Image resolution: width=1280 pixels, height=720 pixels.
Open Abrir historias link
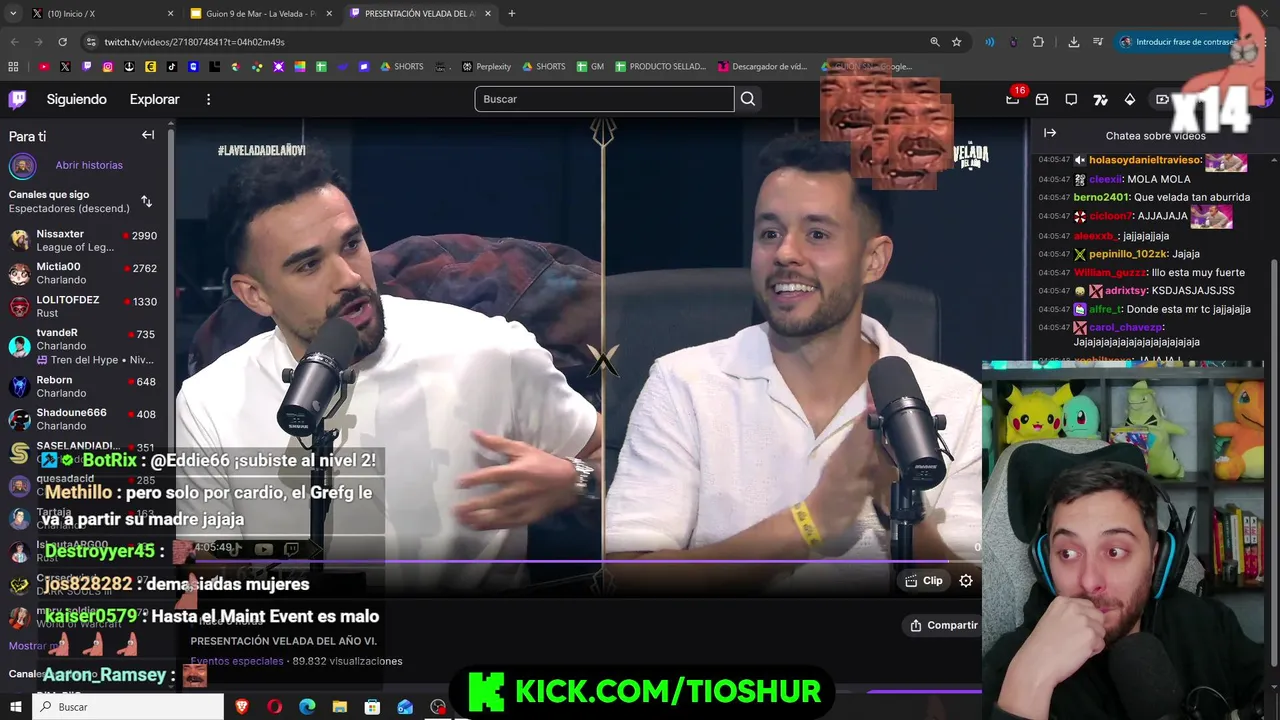click(x=89, y=165)
